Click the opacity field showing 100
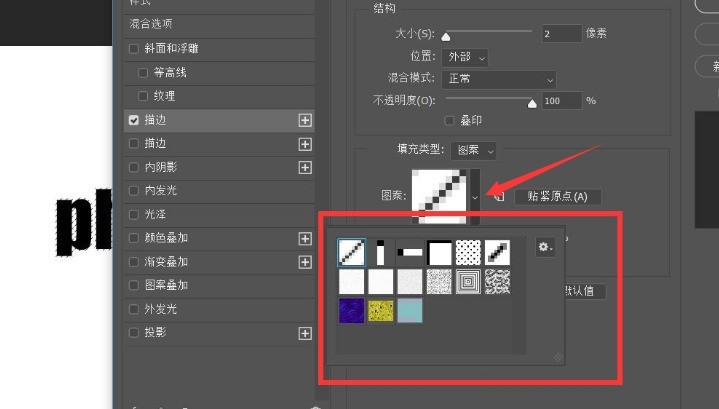The image size is (719, 409). [562, 101]
